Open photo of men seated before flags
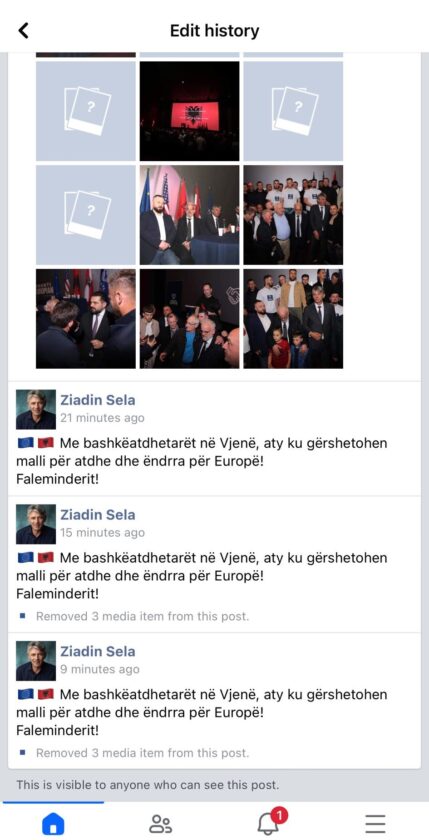This screenshot has height=840, width=429. click(190, 215)
